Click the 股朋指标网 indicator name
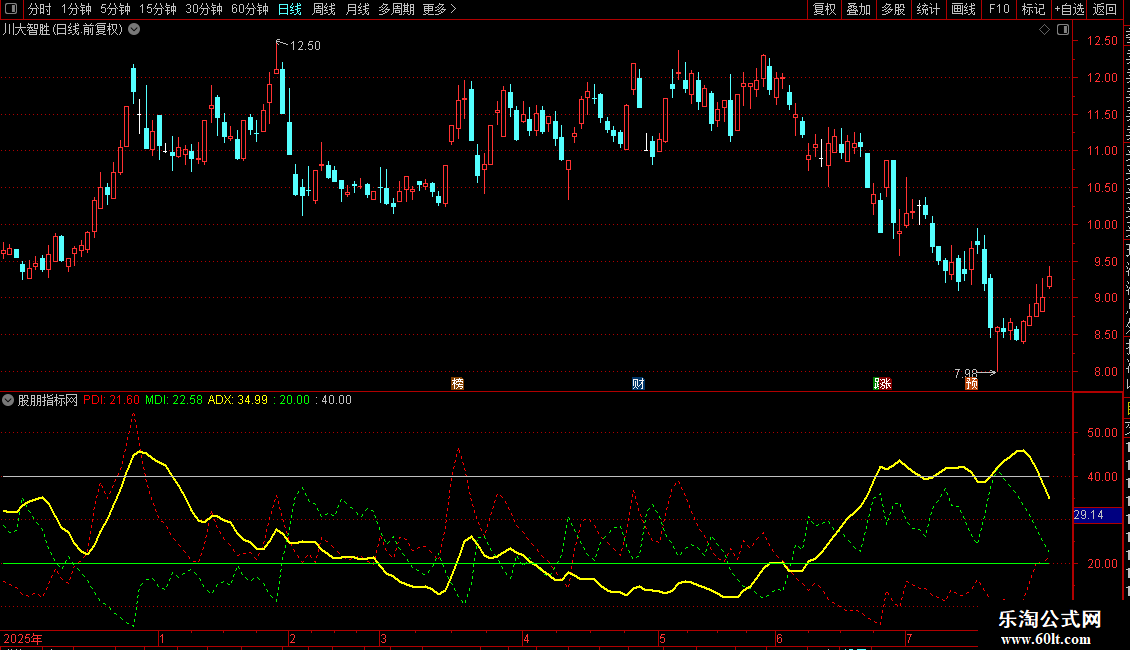Image resolution: width=1130 pixels, height=650 pixels. (x=48, y=400)
